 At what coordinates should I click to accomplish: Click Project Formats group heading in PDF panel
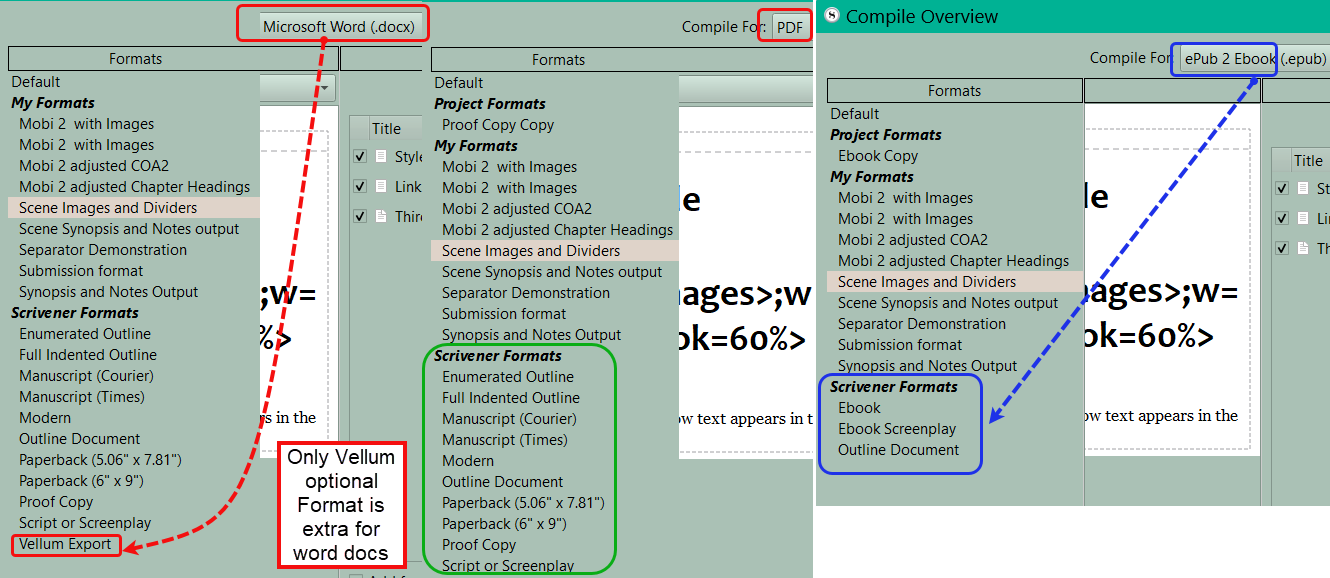[x=490, y=104]
